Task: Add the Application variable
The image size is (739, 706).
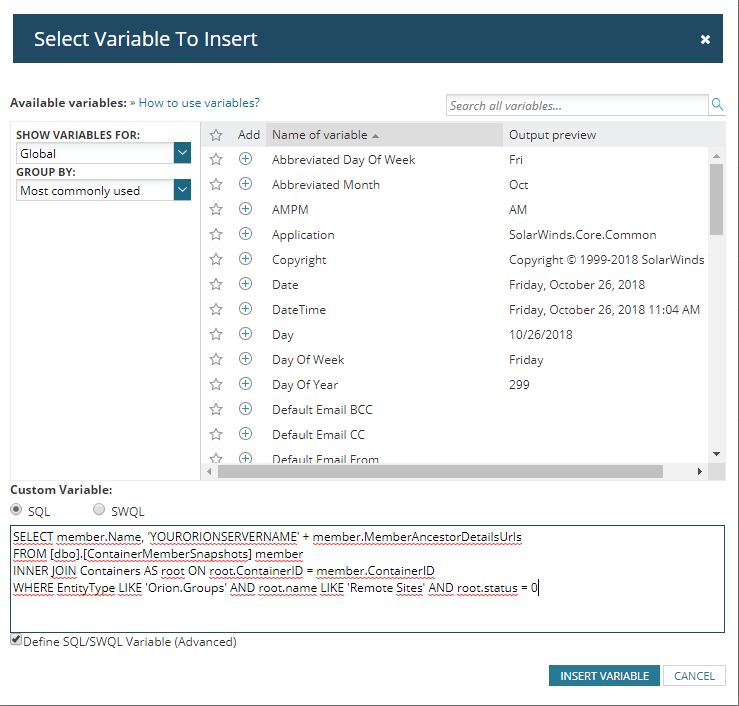Action: 245,234
